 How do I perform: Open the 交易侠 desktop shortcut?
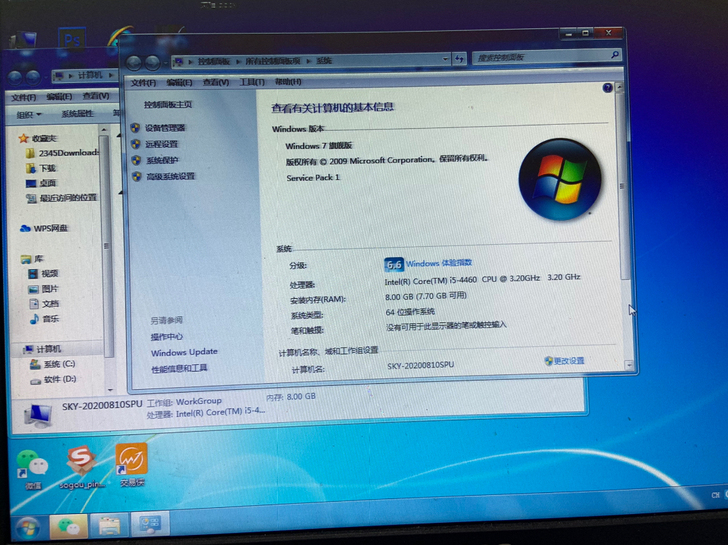point(132,465)
